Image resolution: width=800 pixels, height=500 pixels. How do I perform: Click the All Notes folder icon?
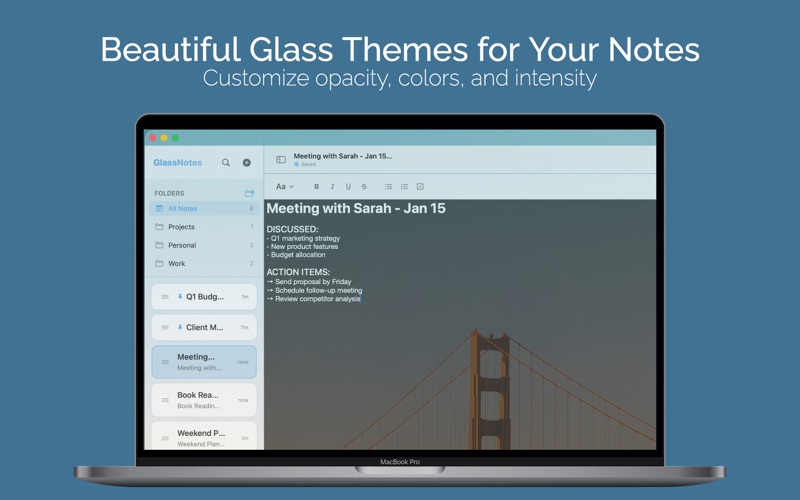pos(159,208)
